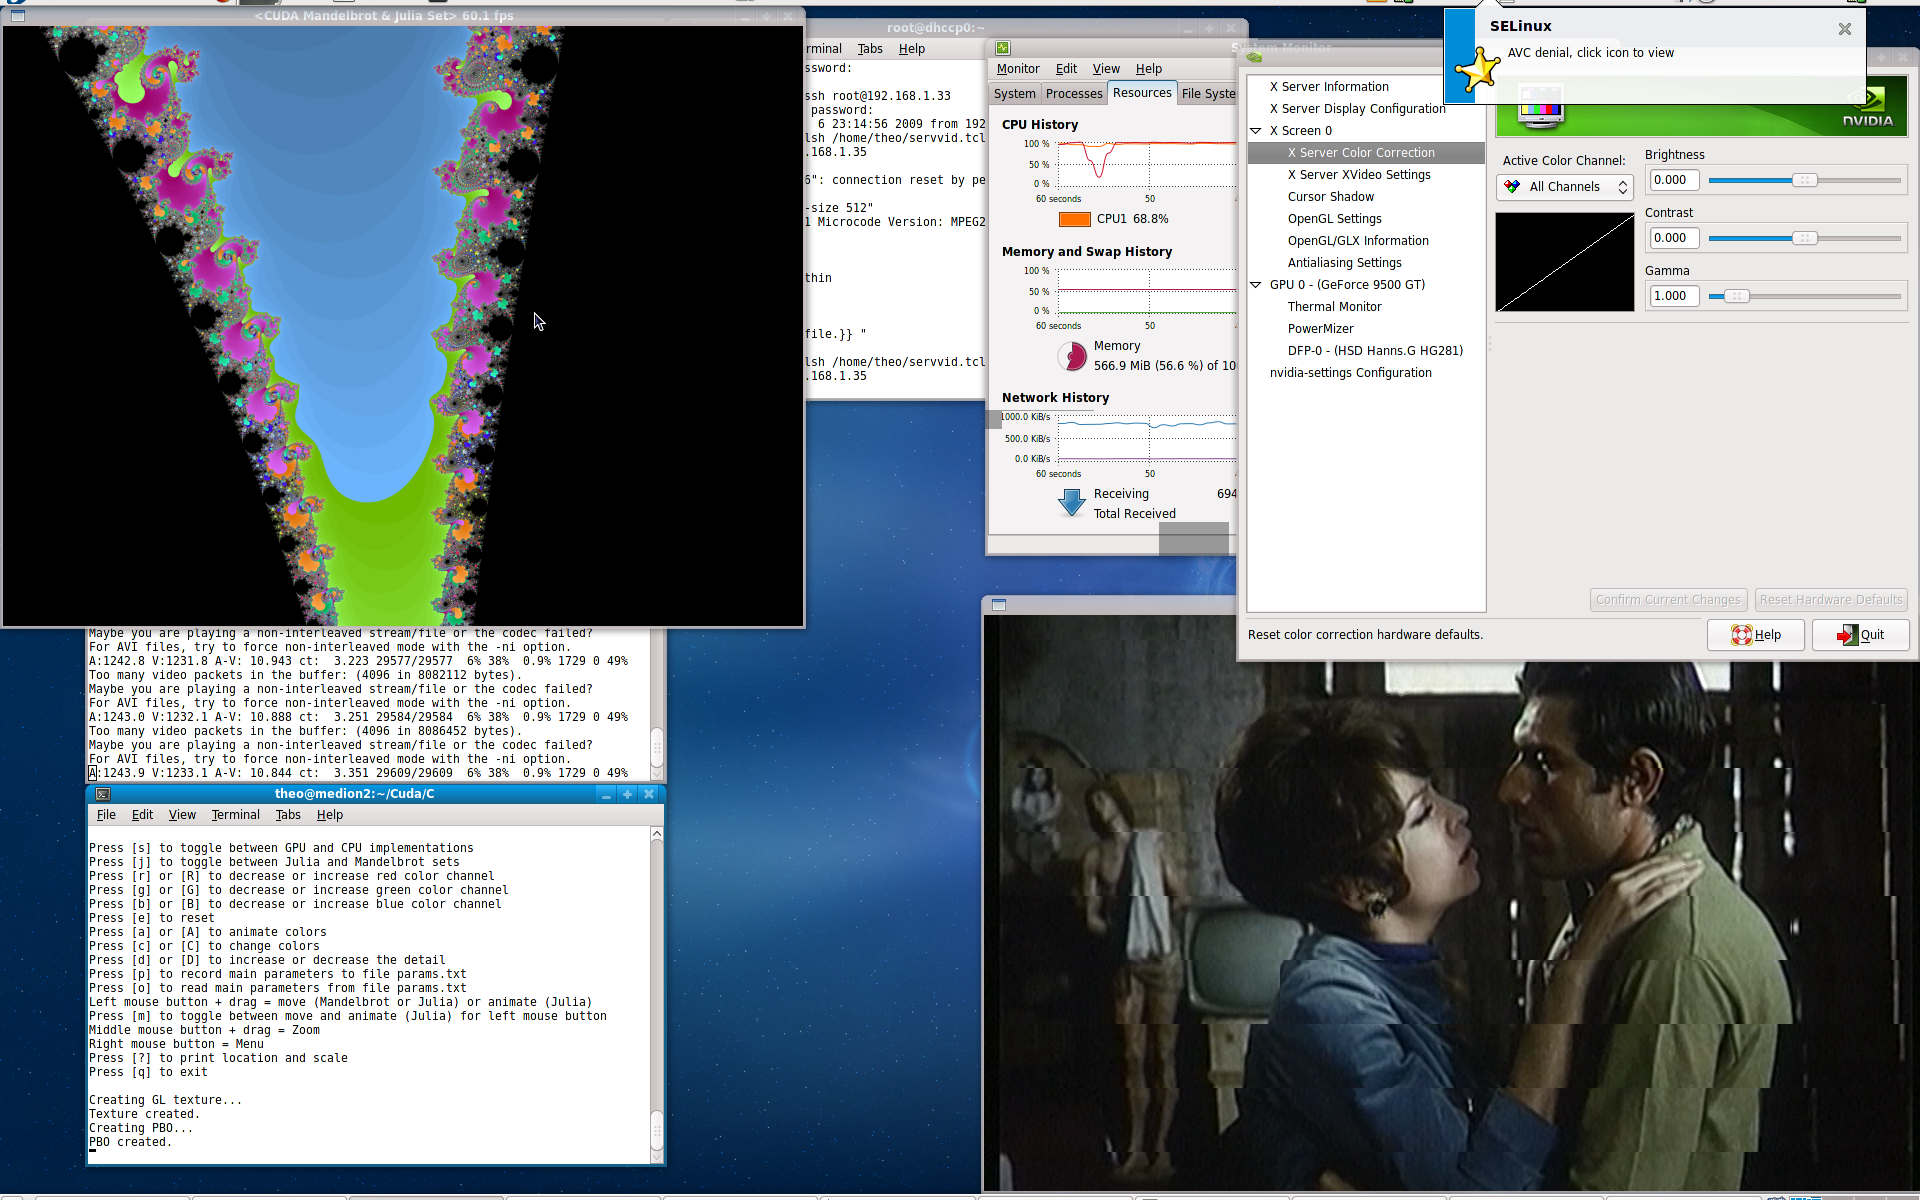Click the blue Receiving arrow icon
The width and height of the screenshot is (1920, 1200).
(1072, 503)
